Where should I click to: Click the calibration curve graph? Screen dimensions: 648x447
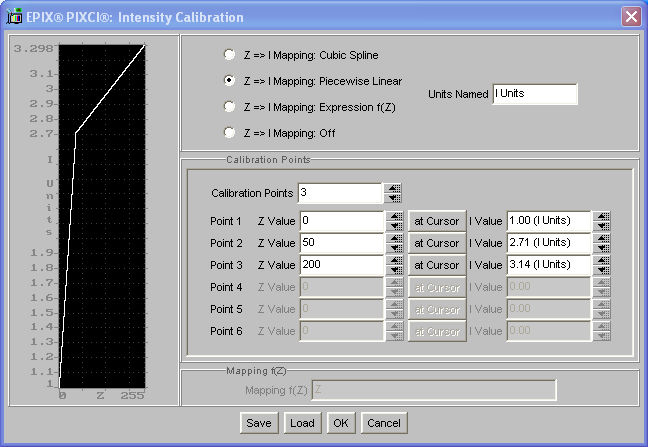tap(102, 216)
